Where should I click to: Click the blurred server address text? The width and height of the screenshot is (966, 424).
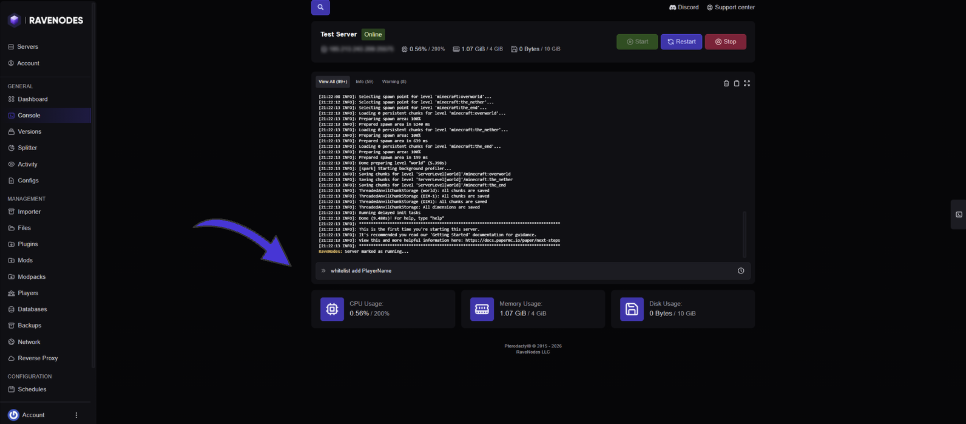coord(357,49)
